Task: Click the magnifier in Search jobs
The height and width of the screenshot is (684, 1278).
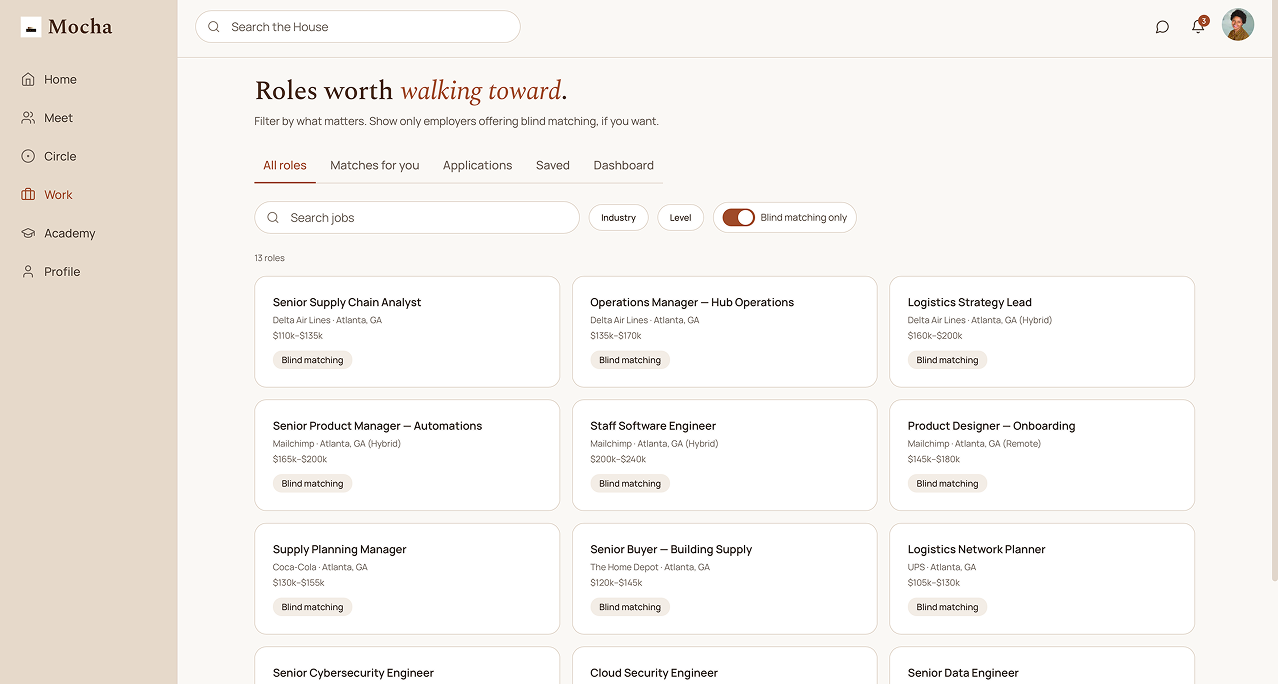Action: (273, 218)
